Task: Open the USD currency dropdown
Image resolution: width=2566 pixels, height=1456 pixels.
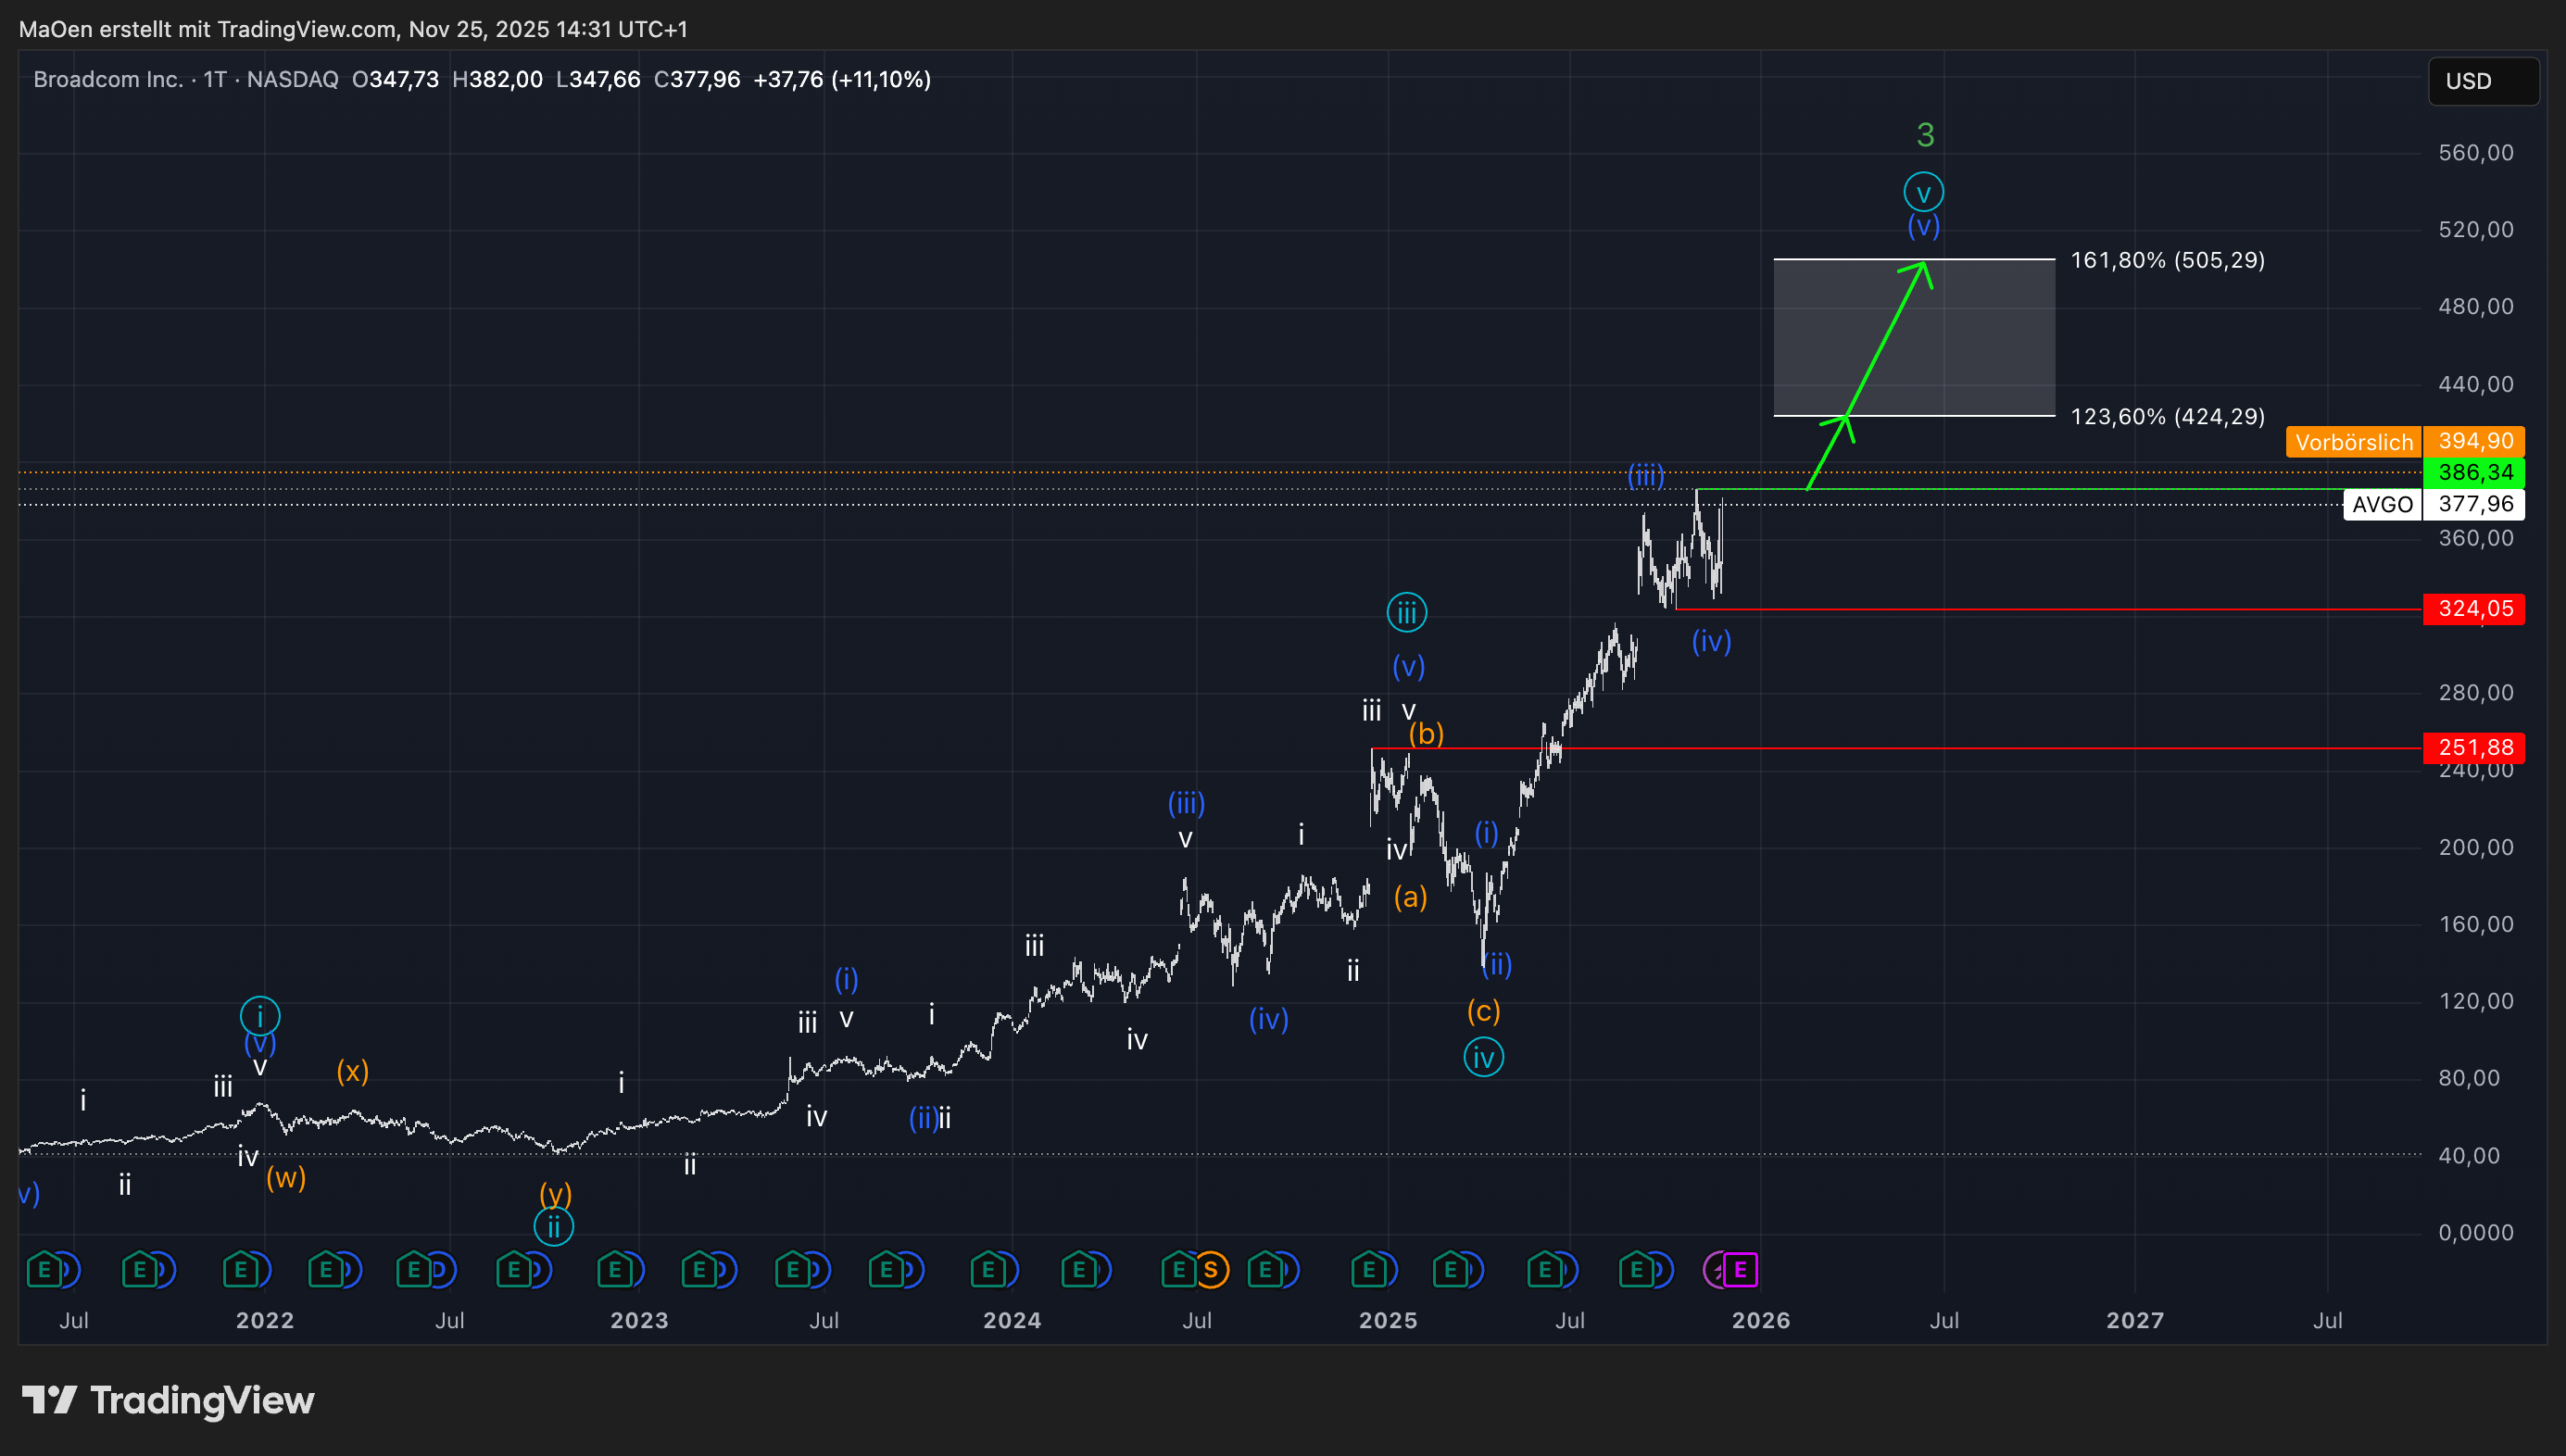Action: (x=2482, y=81)
